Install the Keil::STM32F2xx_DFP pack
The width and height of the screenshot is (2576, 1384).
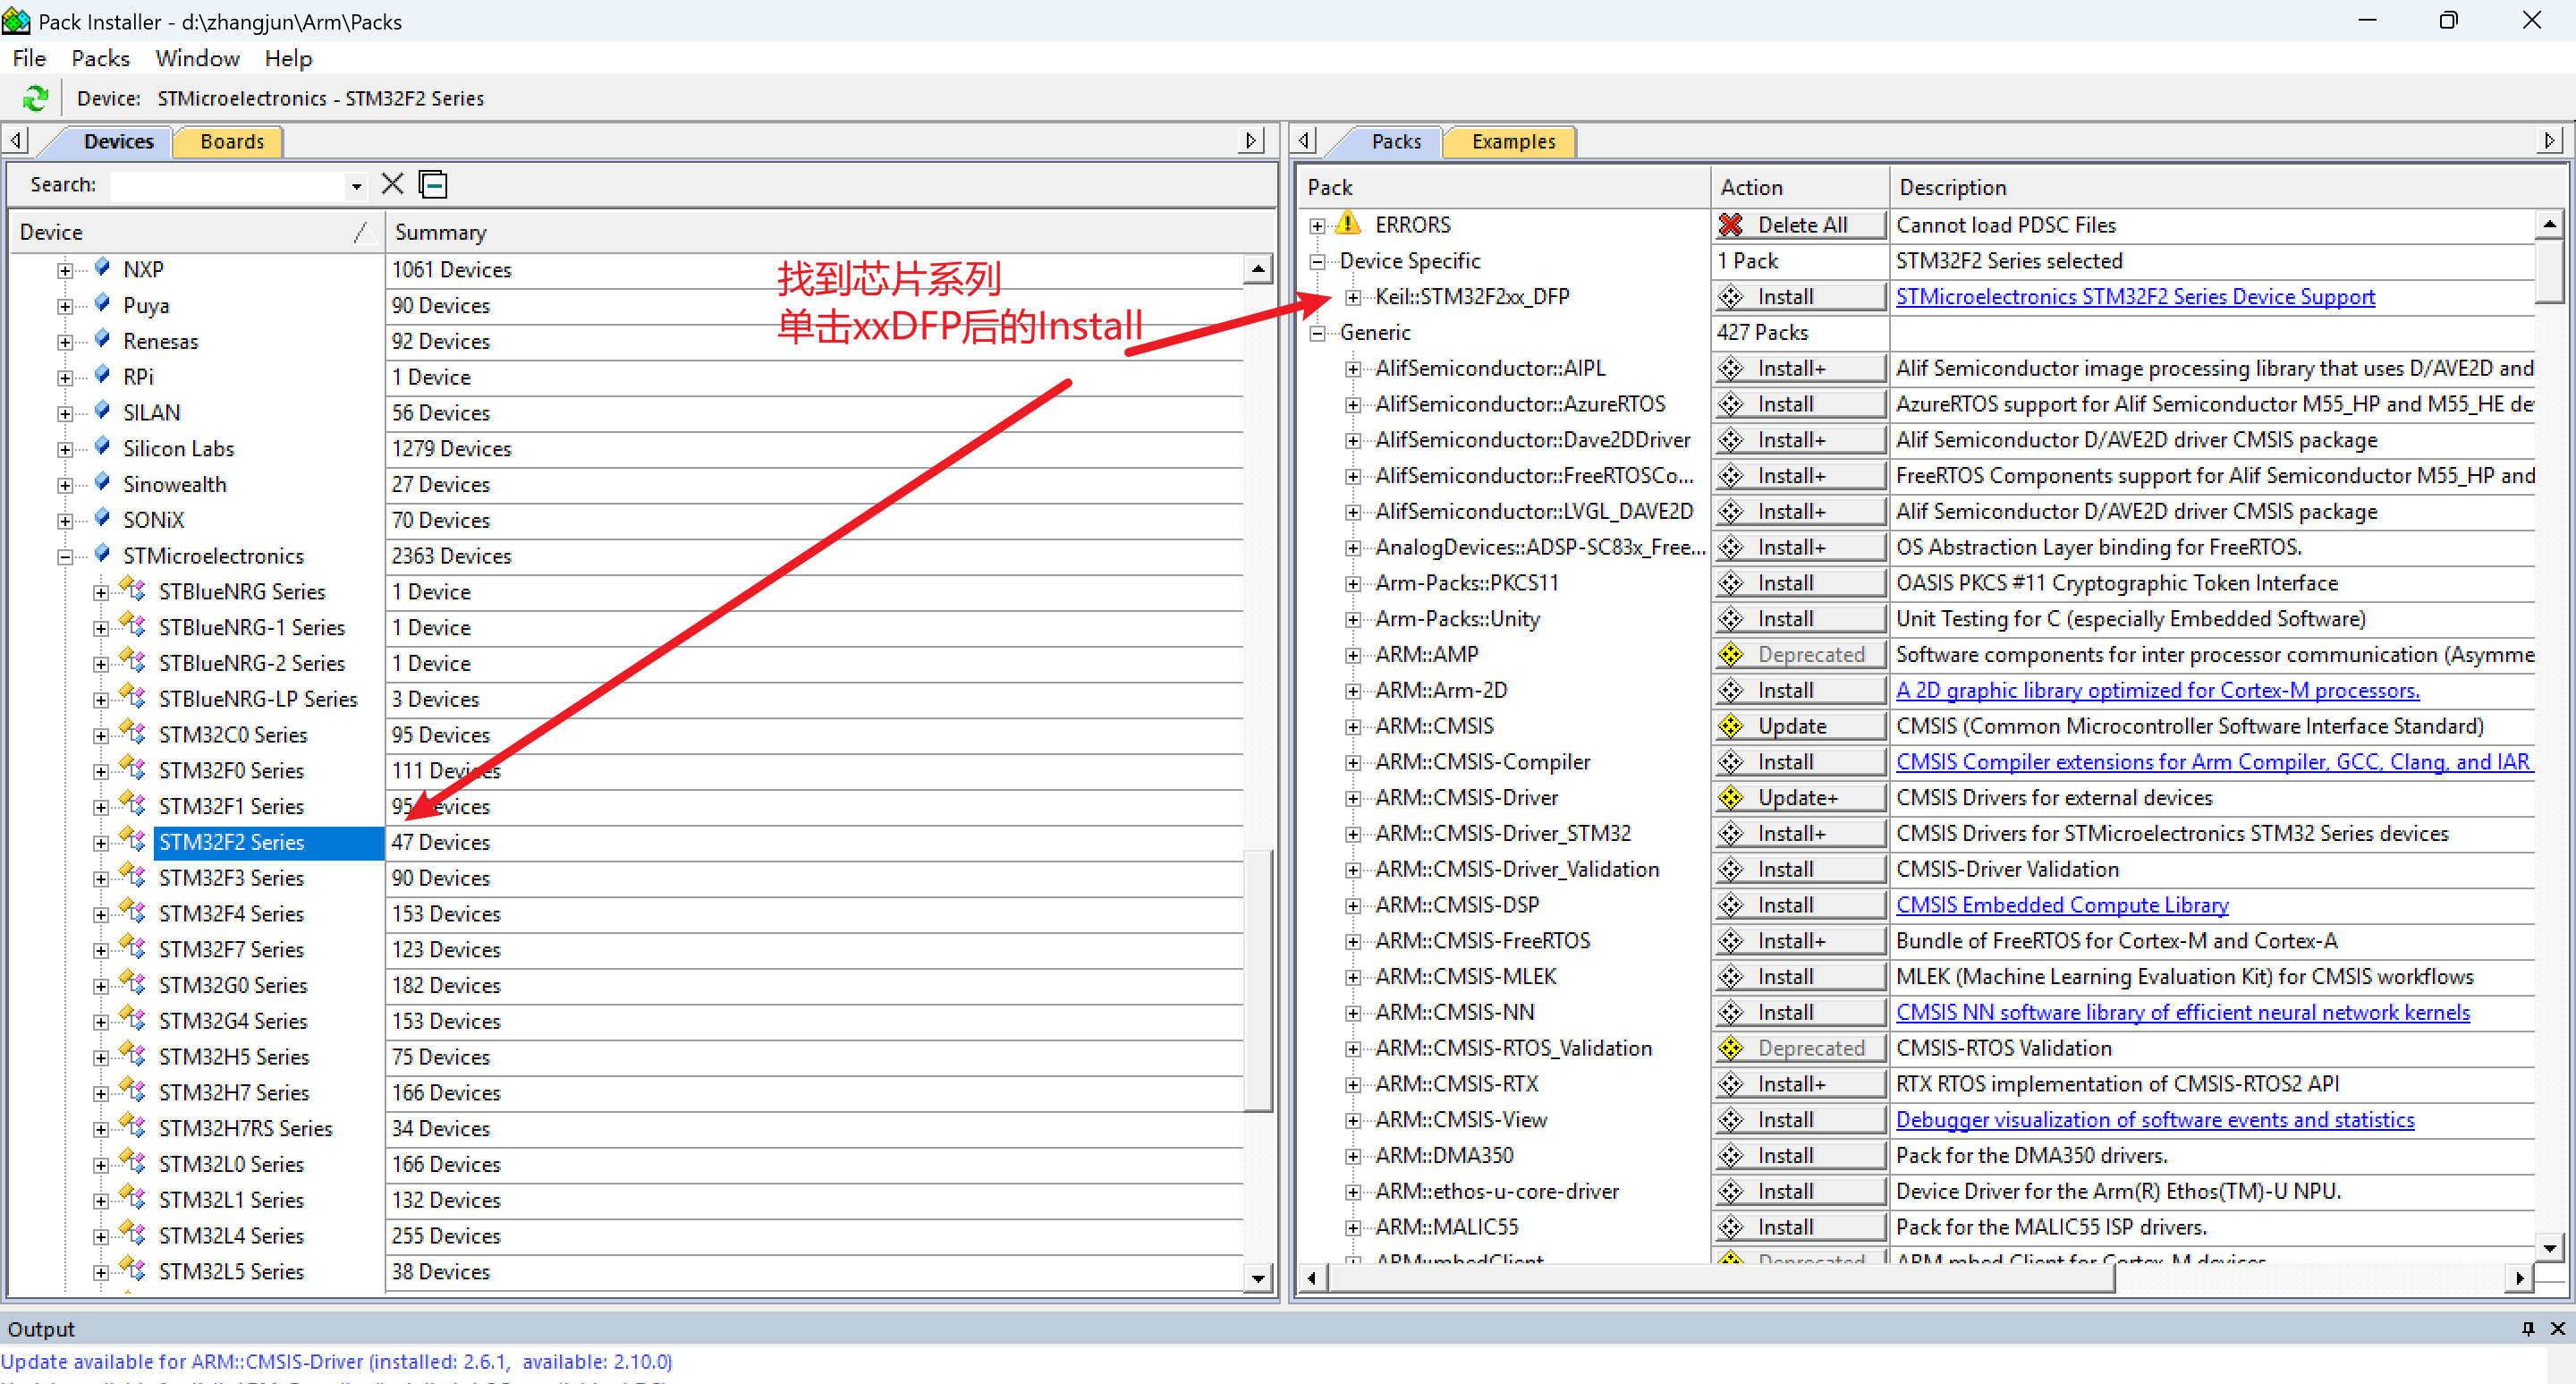click(x=1800, y=296)
